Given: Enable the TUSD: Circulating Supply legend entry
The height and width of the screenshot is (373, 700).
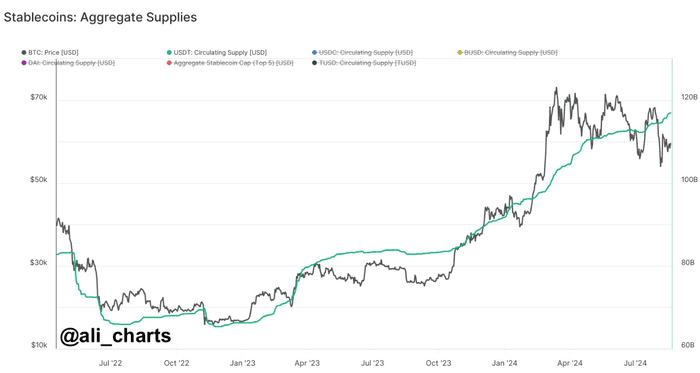Looking at the screenshot, I should tap(364, 63).
